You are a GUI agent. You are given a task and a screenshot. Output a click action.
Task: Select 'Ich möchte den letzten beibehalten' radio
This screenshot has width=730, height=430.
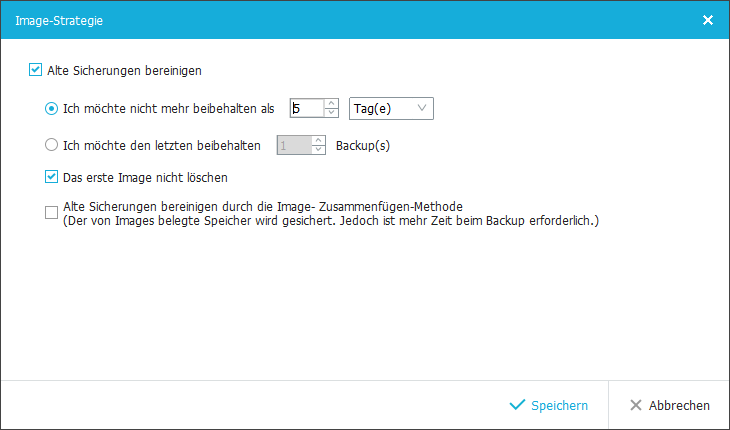51,145
